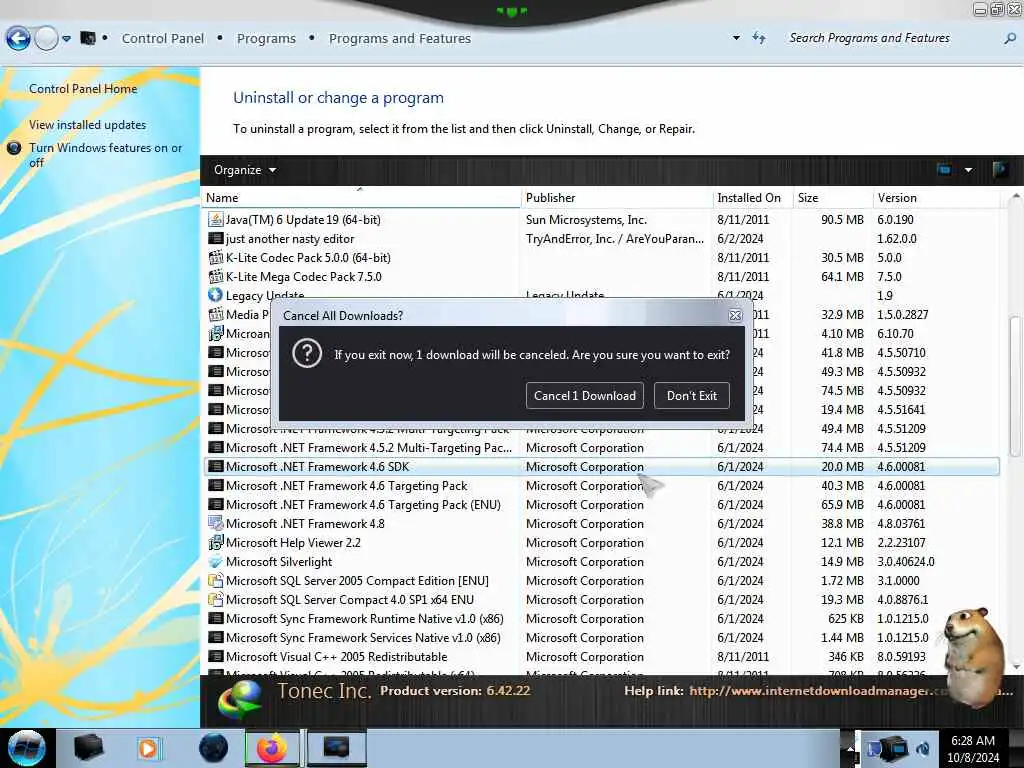Click the Back navigation arrow button
Viewport: 1024px width, 768px height.
(x=18, y=39)
